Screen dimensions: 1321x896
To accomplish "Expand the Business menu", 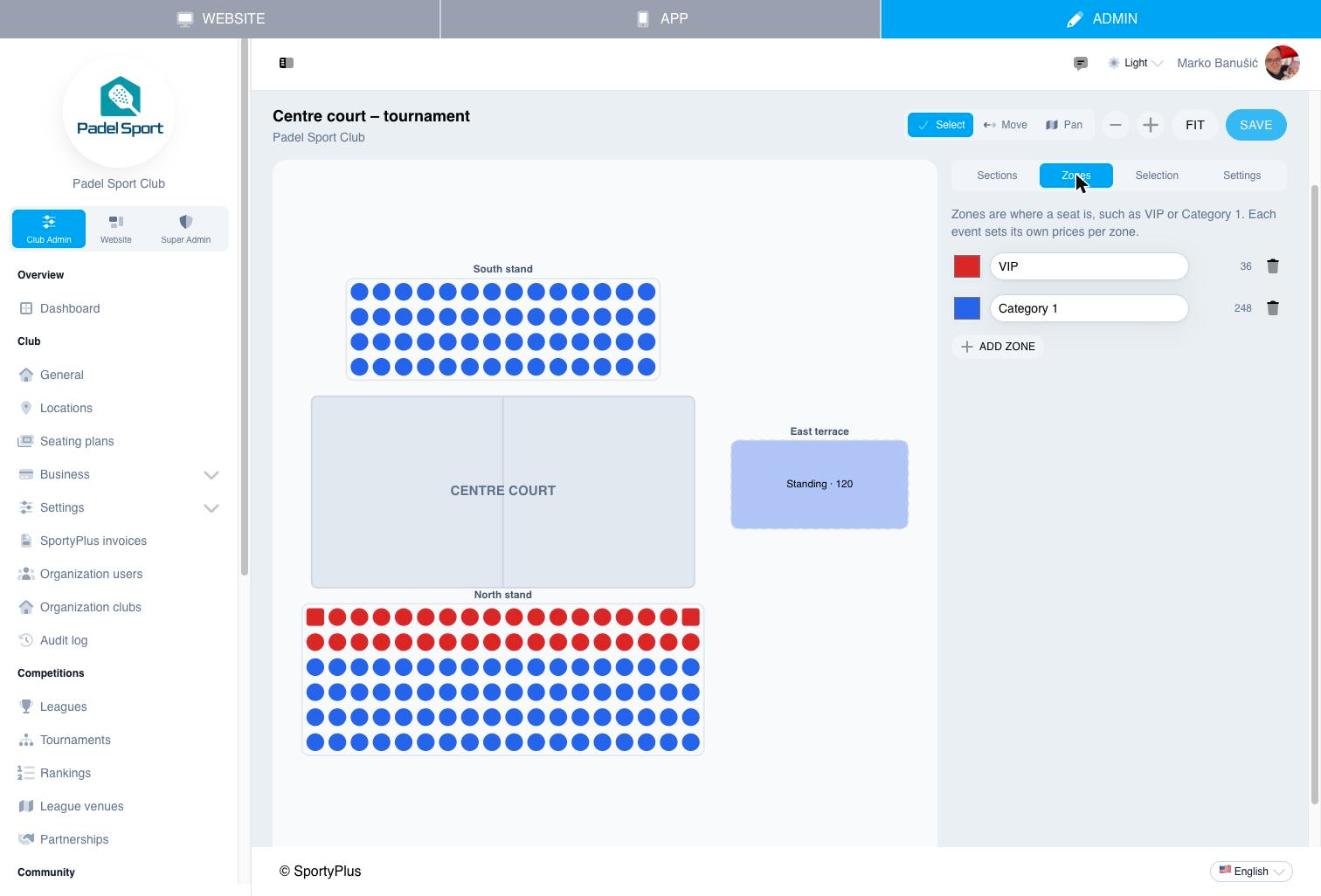I will point(119,474).
